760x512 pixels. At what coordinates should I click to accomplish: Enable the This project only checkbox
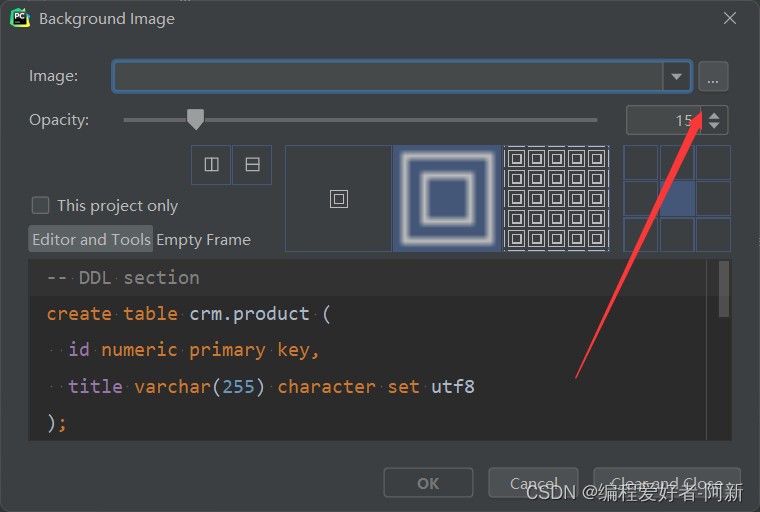41,205
